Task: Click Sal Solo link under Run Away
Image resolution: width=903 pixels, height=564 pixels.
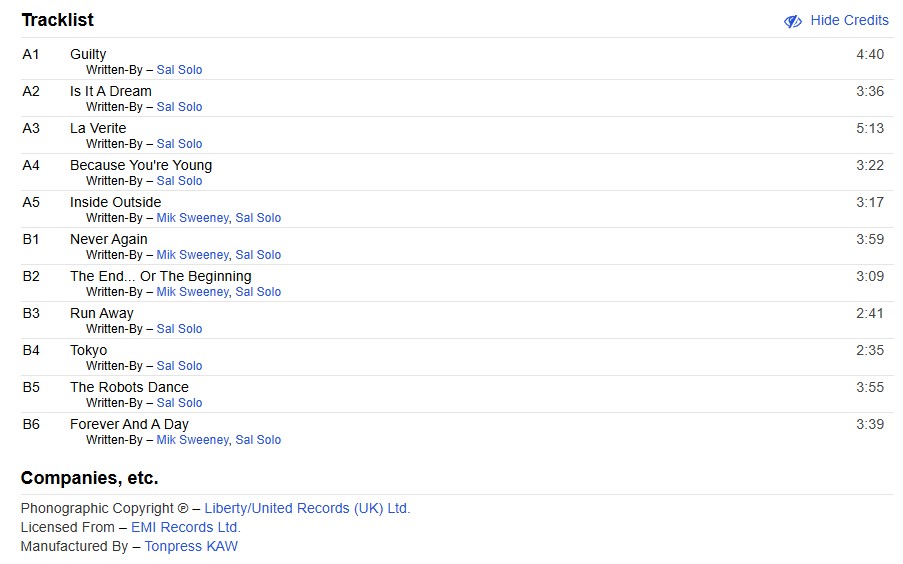Action: click(179, 329)
